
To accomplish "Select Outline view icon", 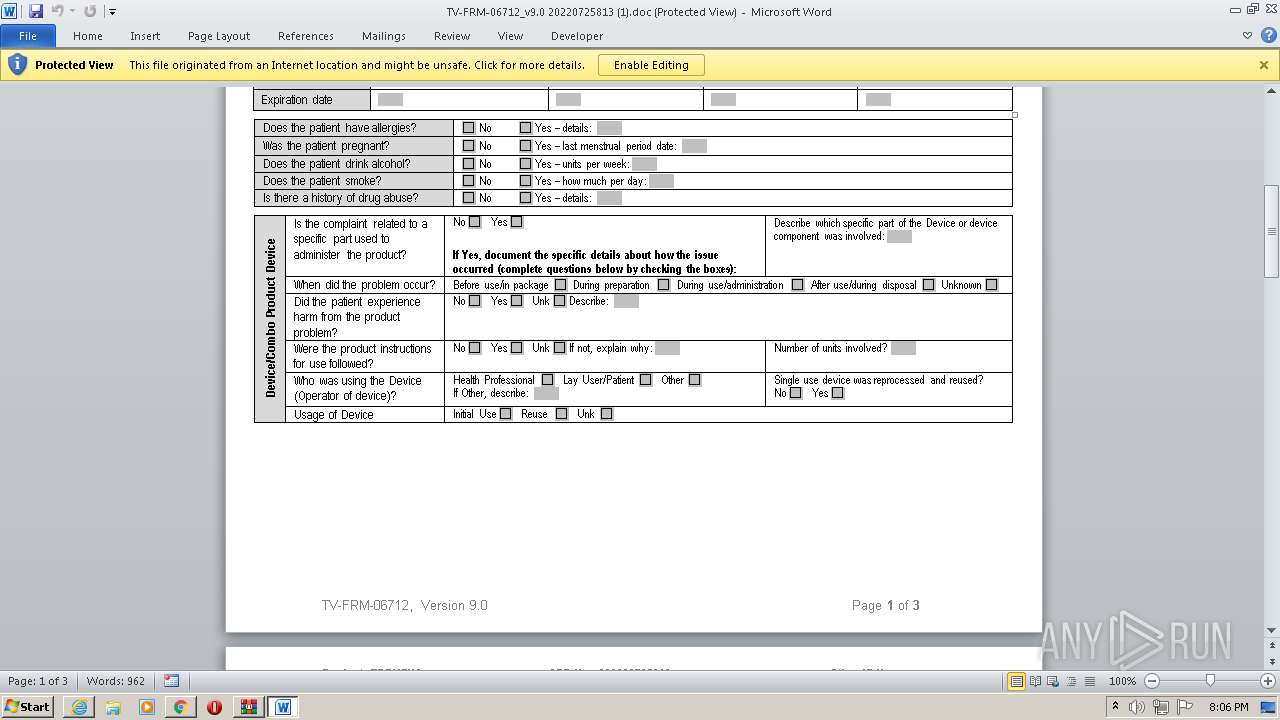I will coord(1072,681).
